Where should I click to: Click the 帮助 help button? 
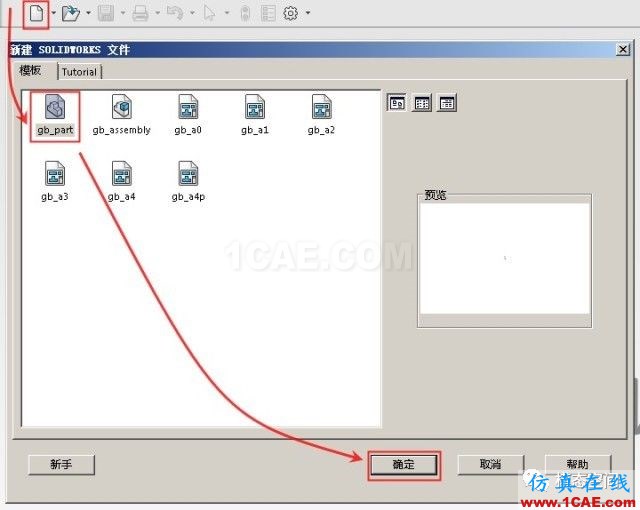point(578,464)
